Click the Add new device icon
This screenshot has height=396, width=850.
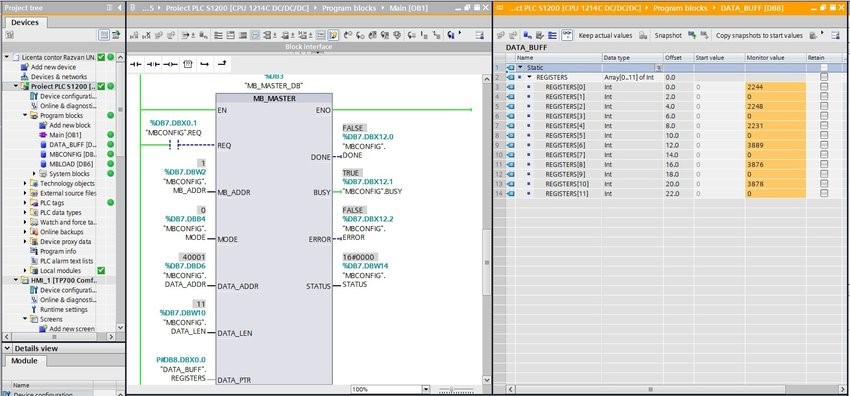click(24, 67)
